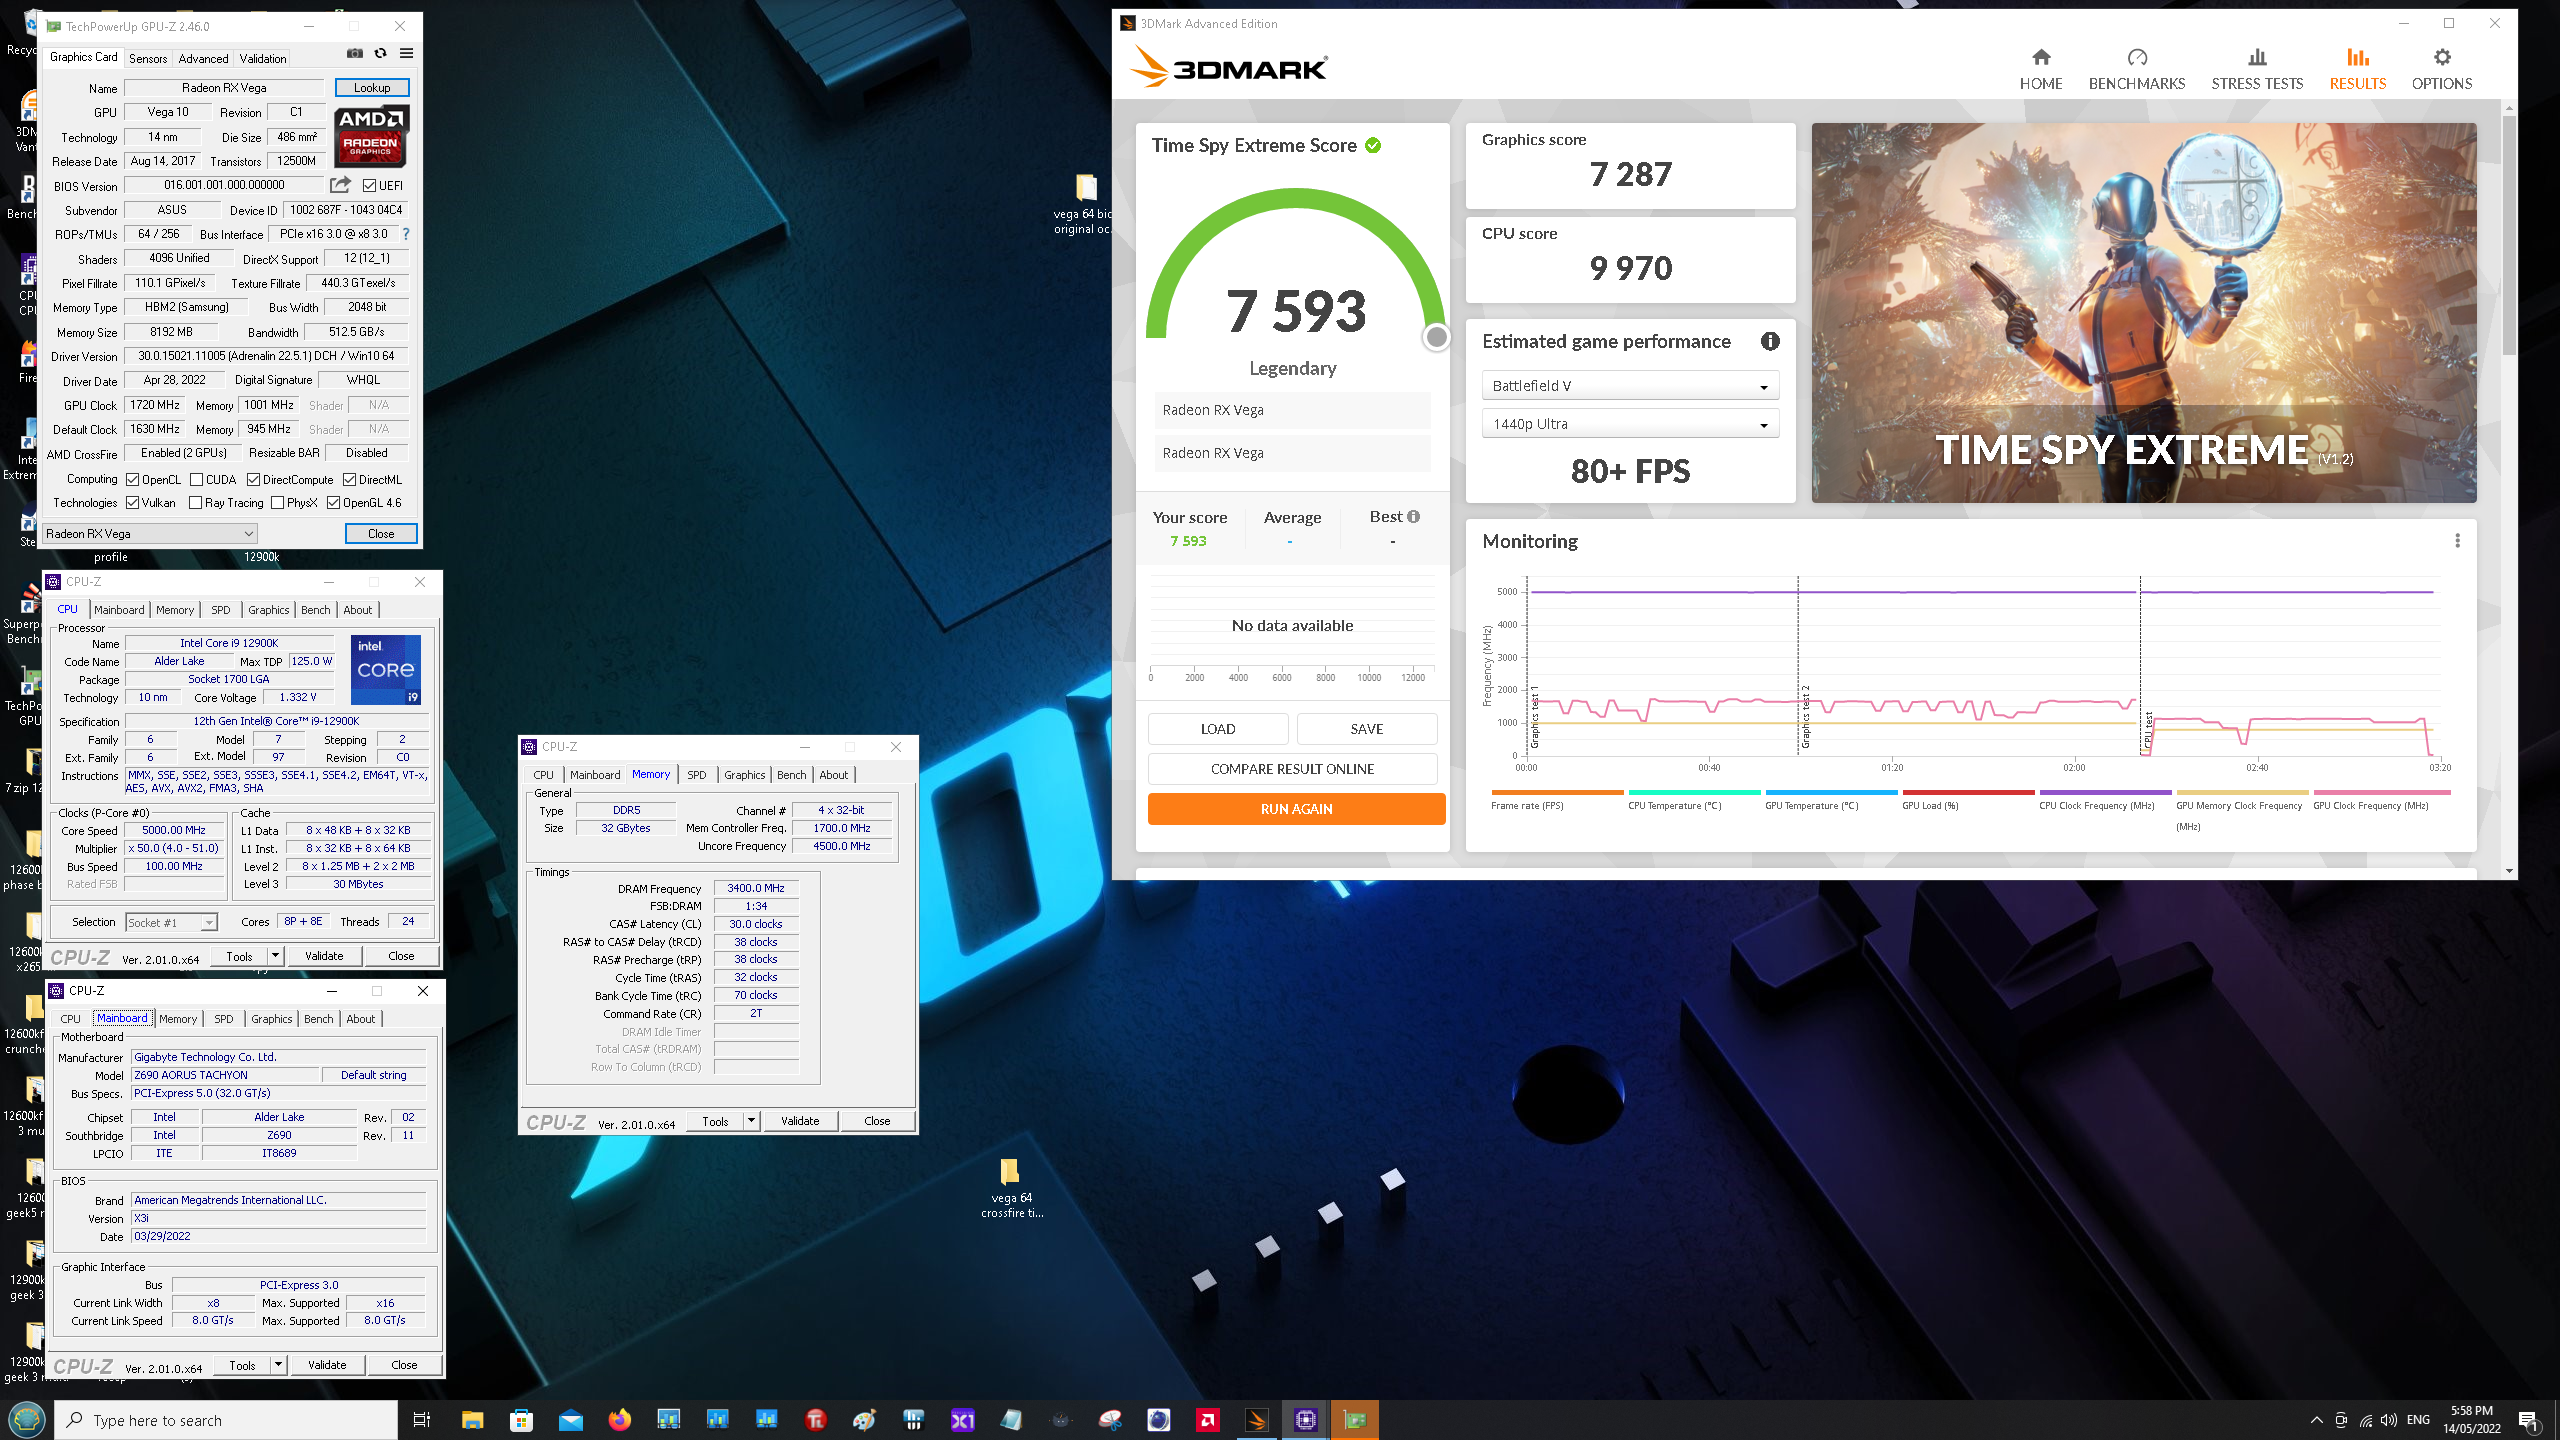Image resolution: width=2560 pixels, height=1440 pixels.
Task: Toggle the OpenCL checkbox in GPU-Z
Action: 132,480
